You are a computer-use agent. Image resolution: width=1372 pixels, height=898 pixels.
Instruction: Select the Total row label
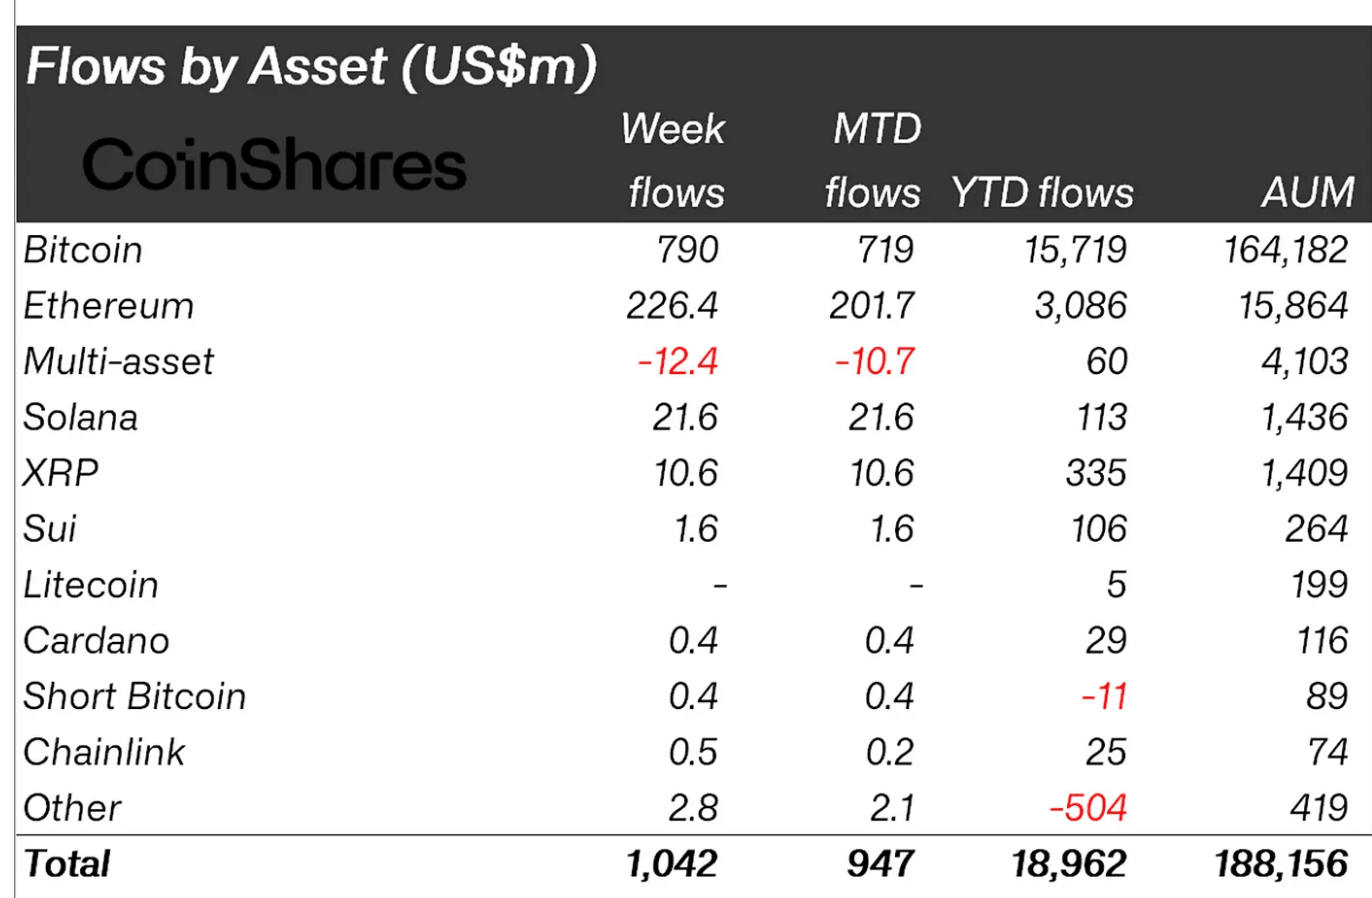click(x=66, y=864)
